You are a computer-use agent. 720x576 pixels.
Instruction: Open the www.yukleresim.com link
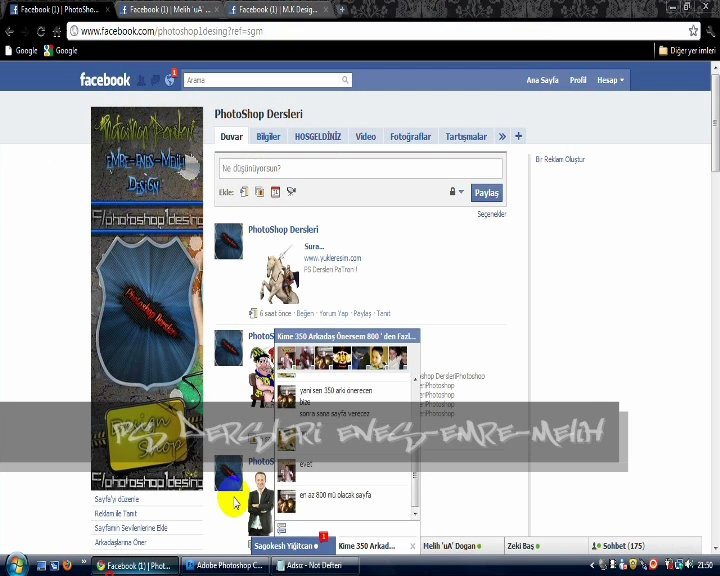point(332,258)
